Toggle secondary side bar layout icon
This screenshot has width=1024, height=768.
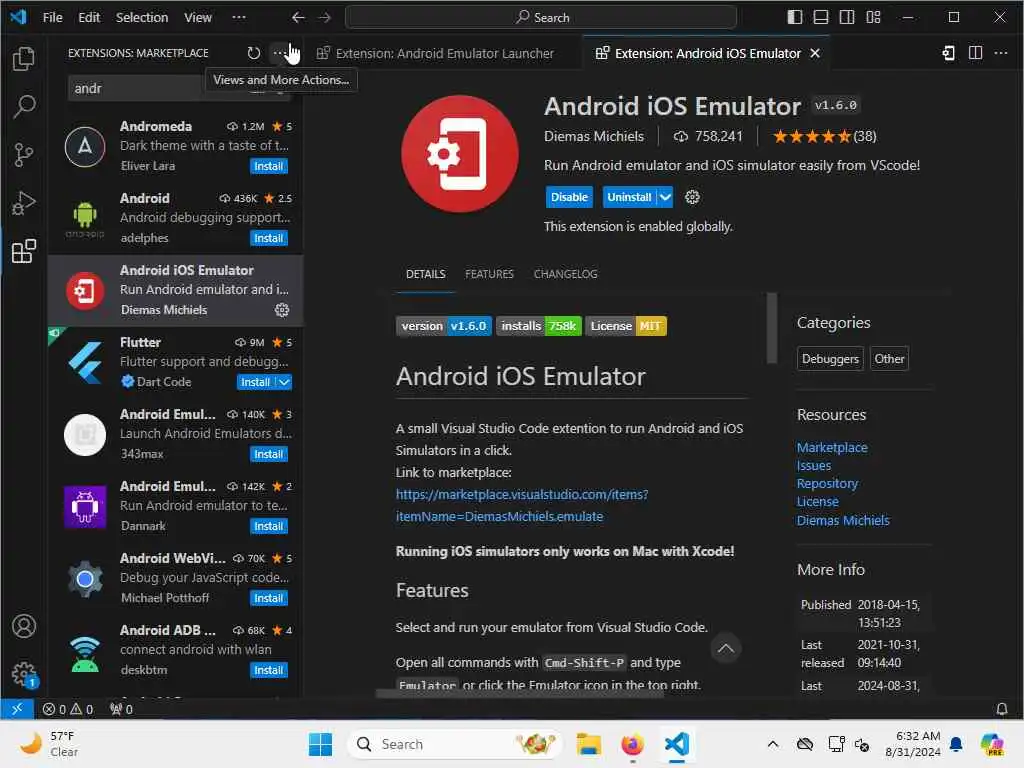(847, 17)
